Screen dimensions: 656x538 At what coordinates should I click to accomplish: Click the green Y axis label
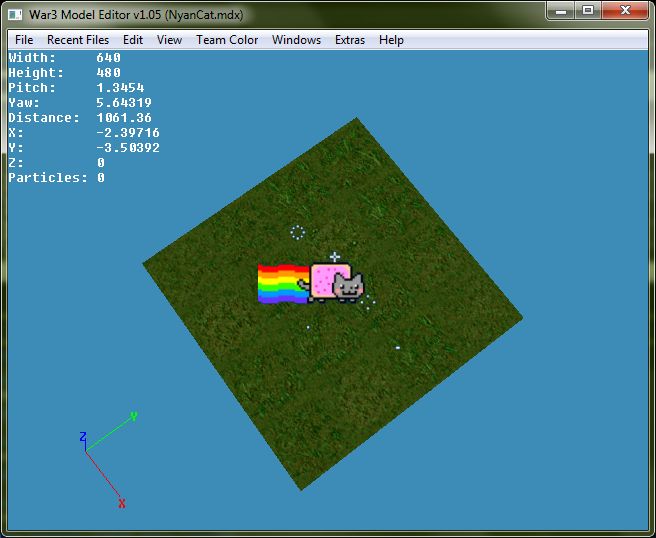134,416
